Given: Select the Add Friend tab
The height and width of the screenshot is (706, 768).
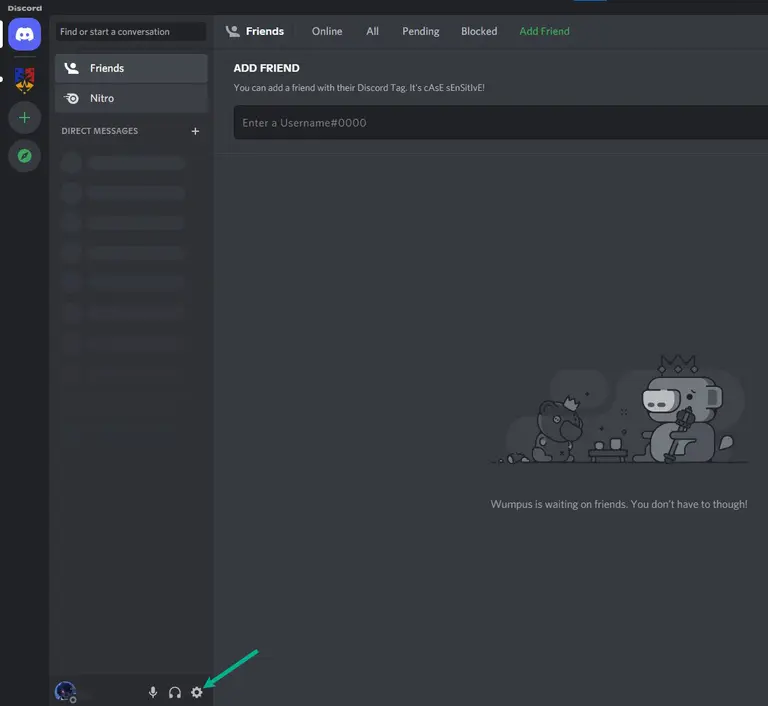Looking at the screenshot, I should (544, 31).
